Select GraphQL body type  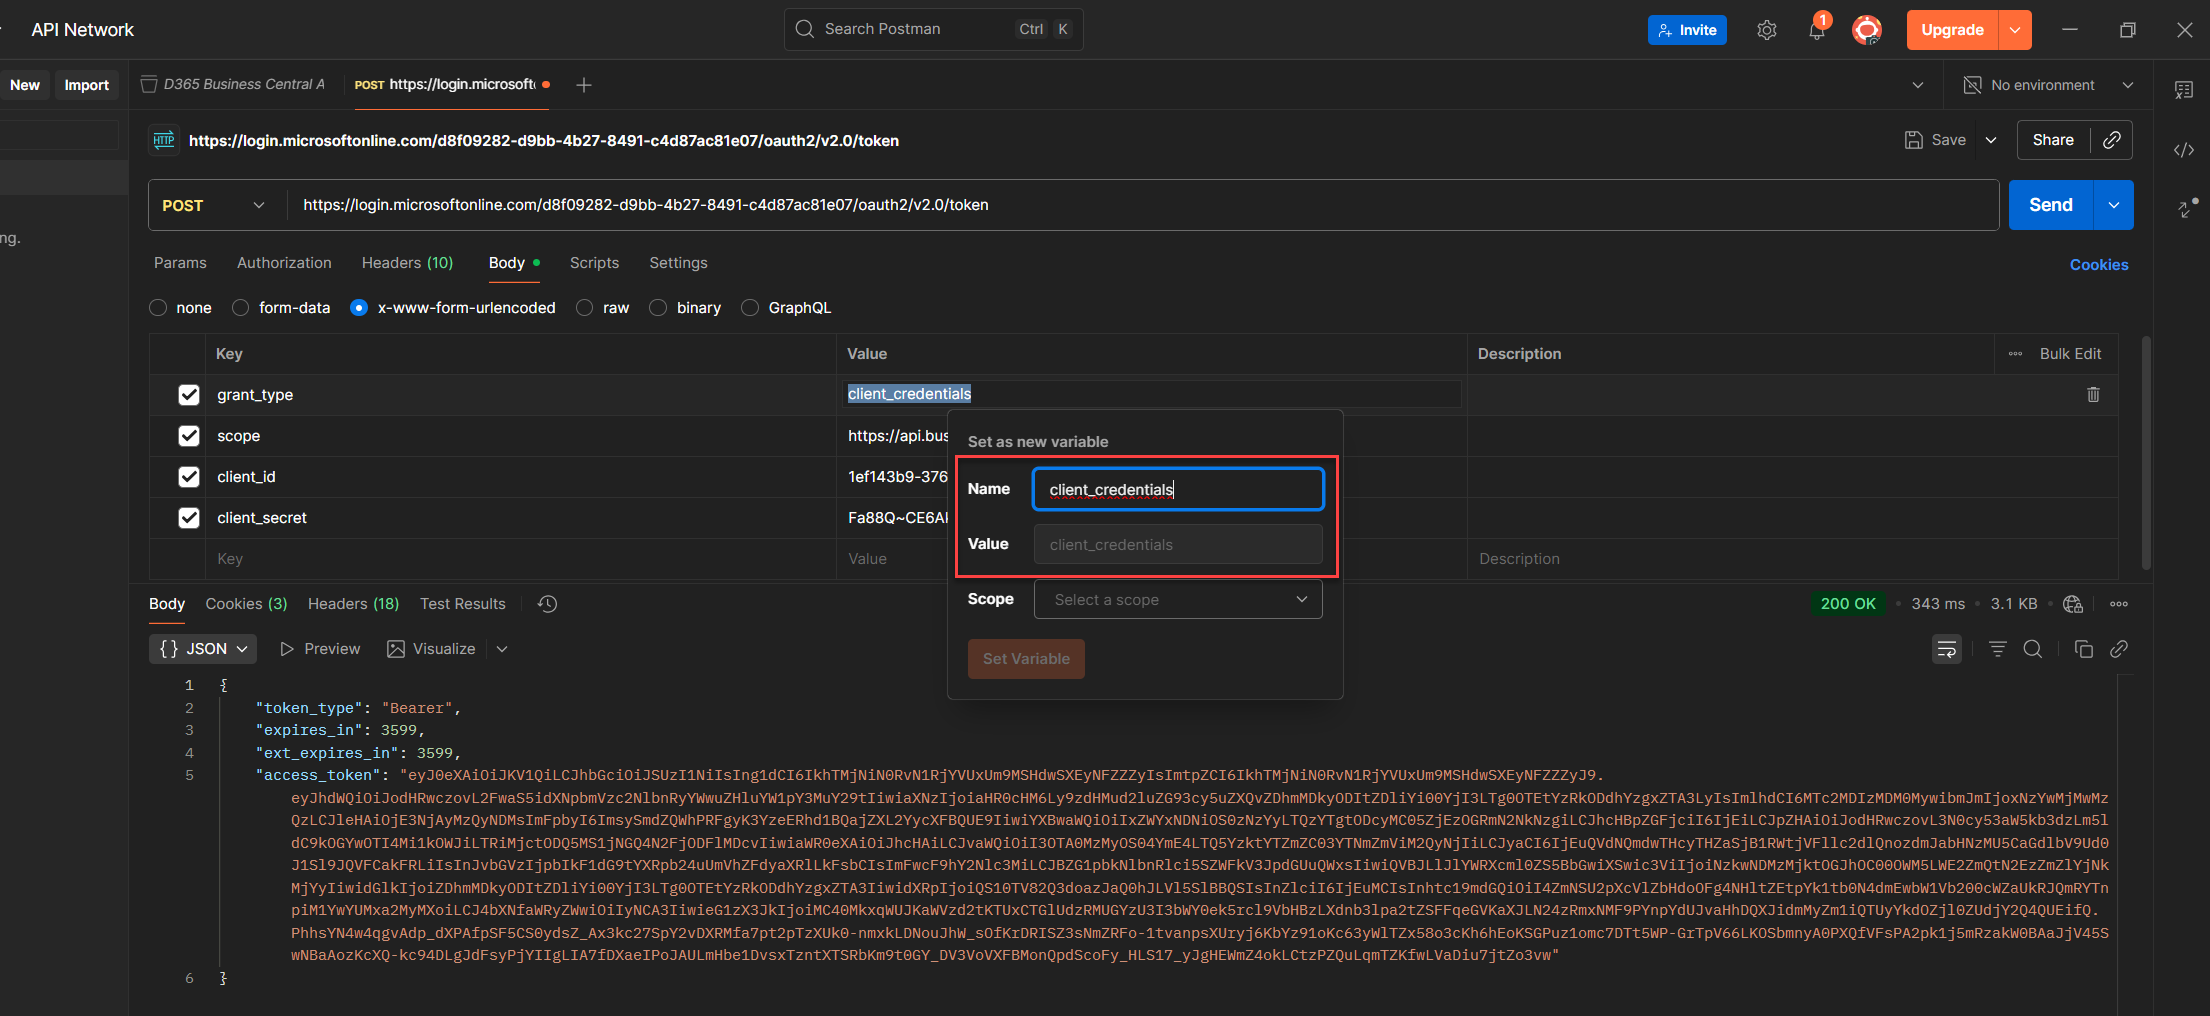(x=750, y=308)
